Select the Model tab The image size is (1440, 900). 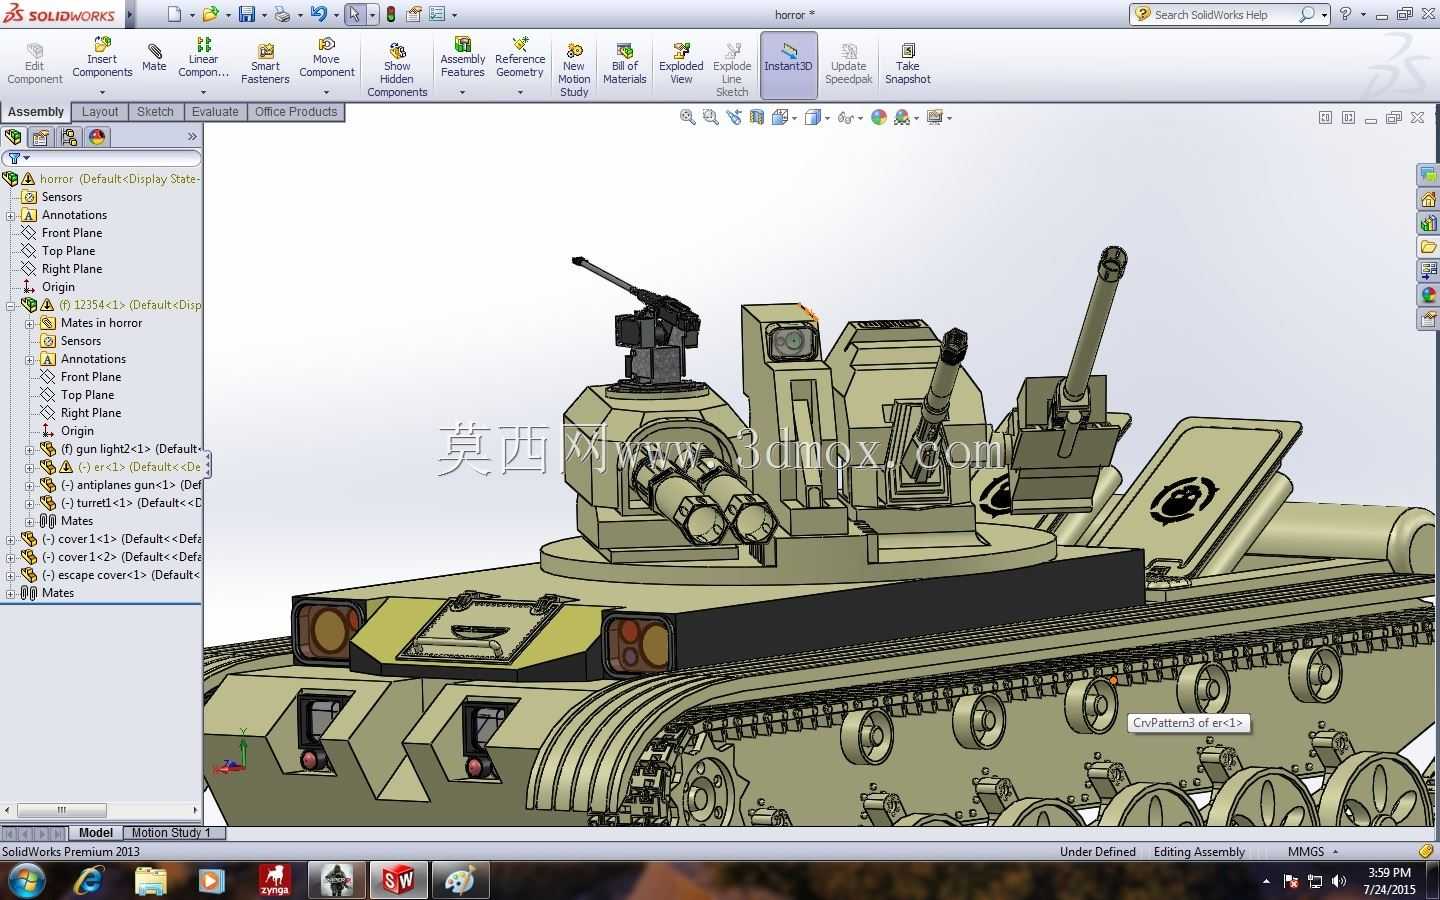point(96,832)
